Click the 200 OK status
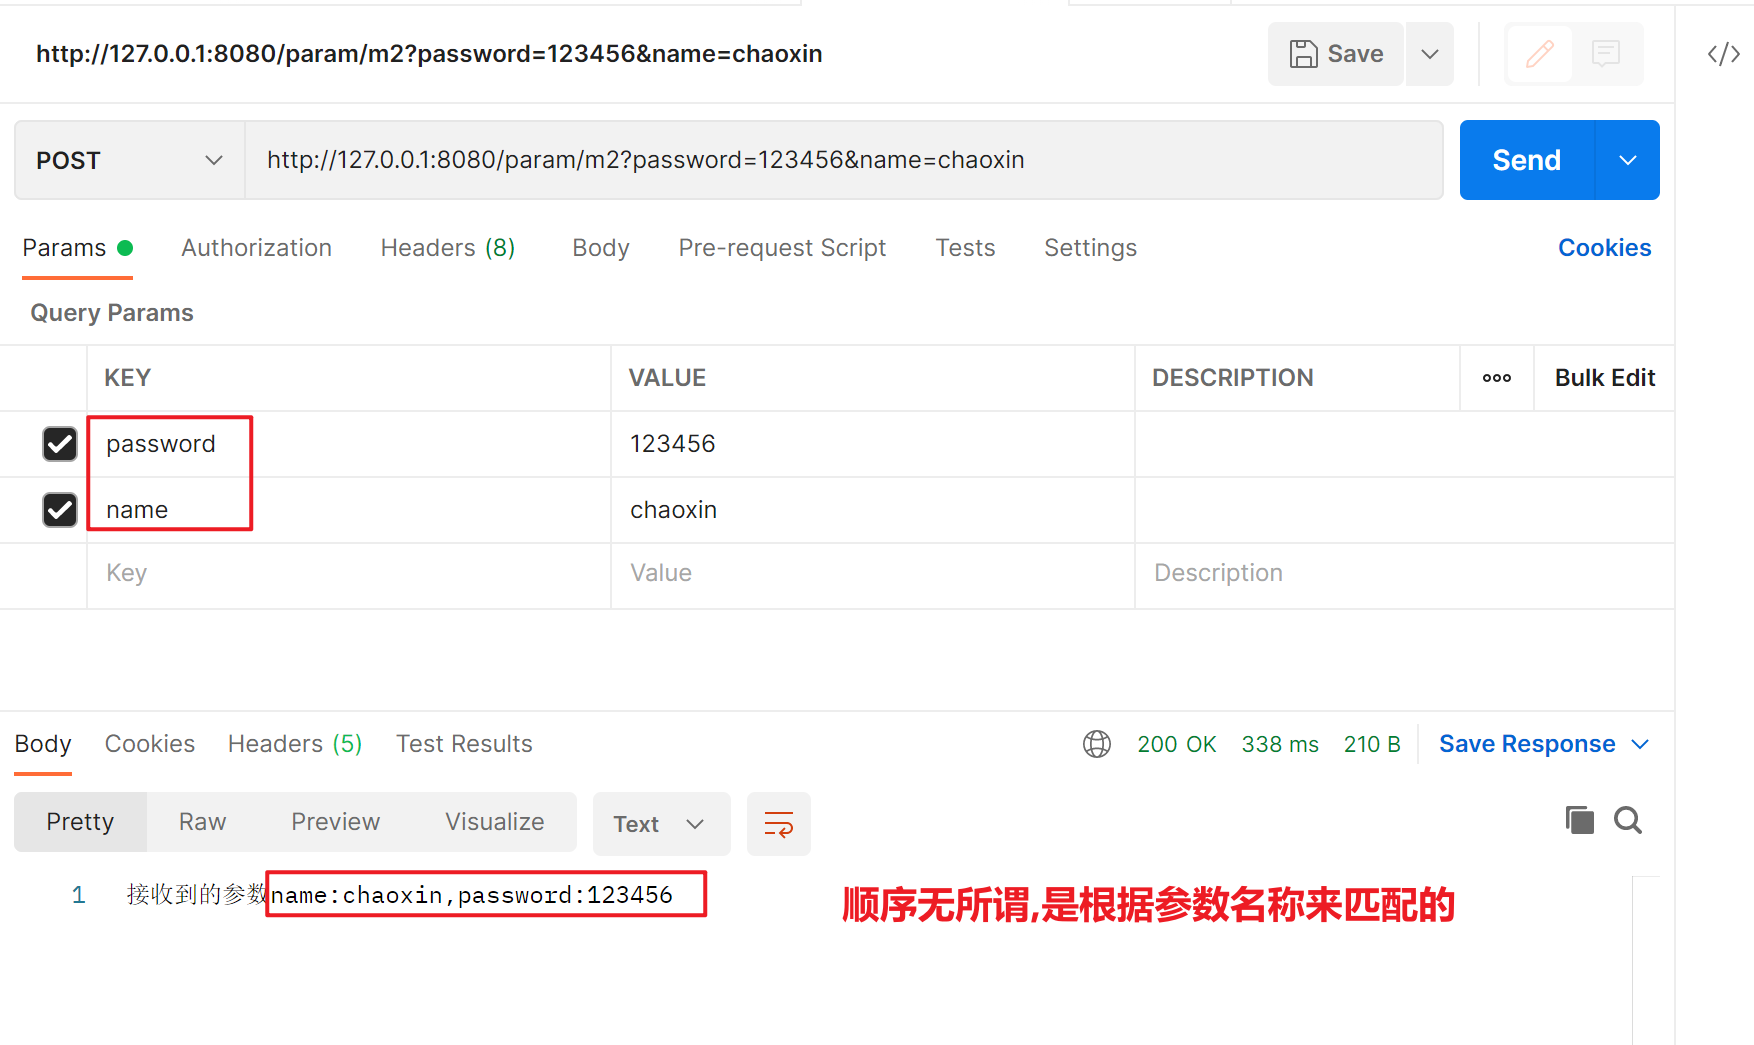Screen dimensions: 1754x1045 (x=1177, y=744)
